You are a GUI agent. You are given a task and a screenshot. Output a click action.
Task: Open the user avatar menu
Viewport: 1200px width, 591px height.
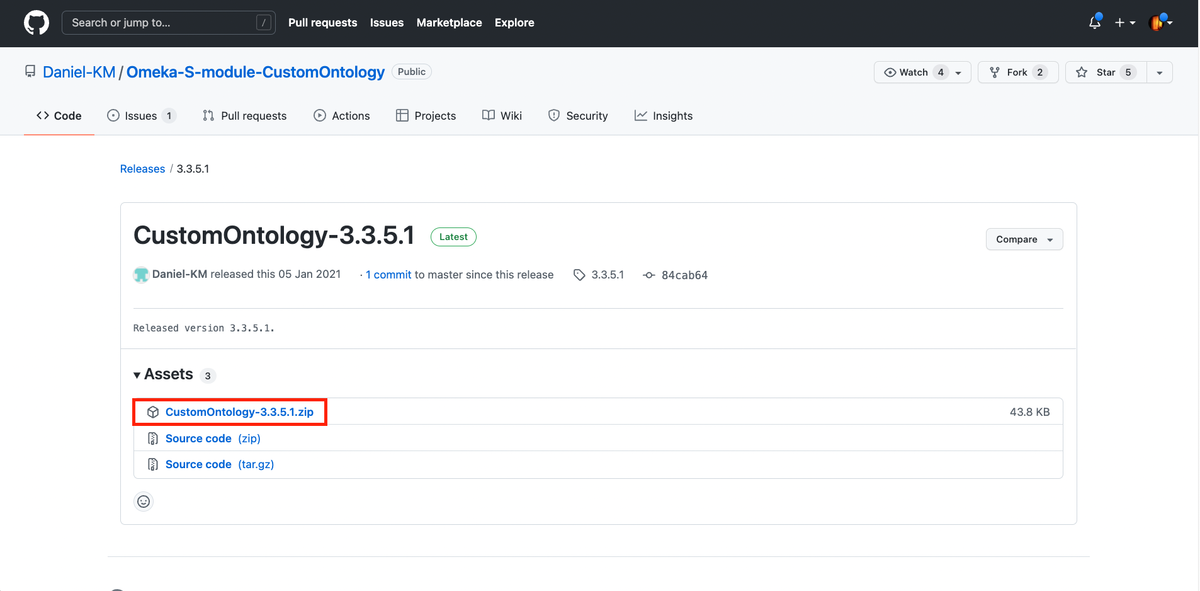point(1161,22)
